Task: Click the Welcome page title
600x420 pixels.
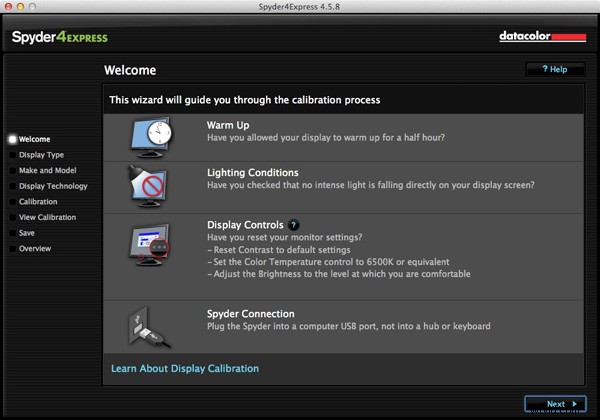Action: 130,70
